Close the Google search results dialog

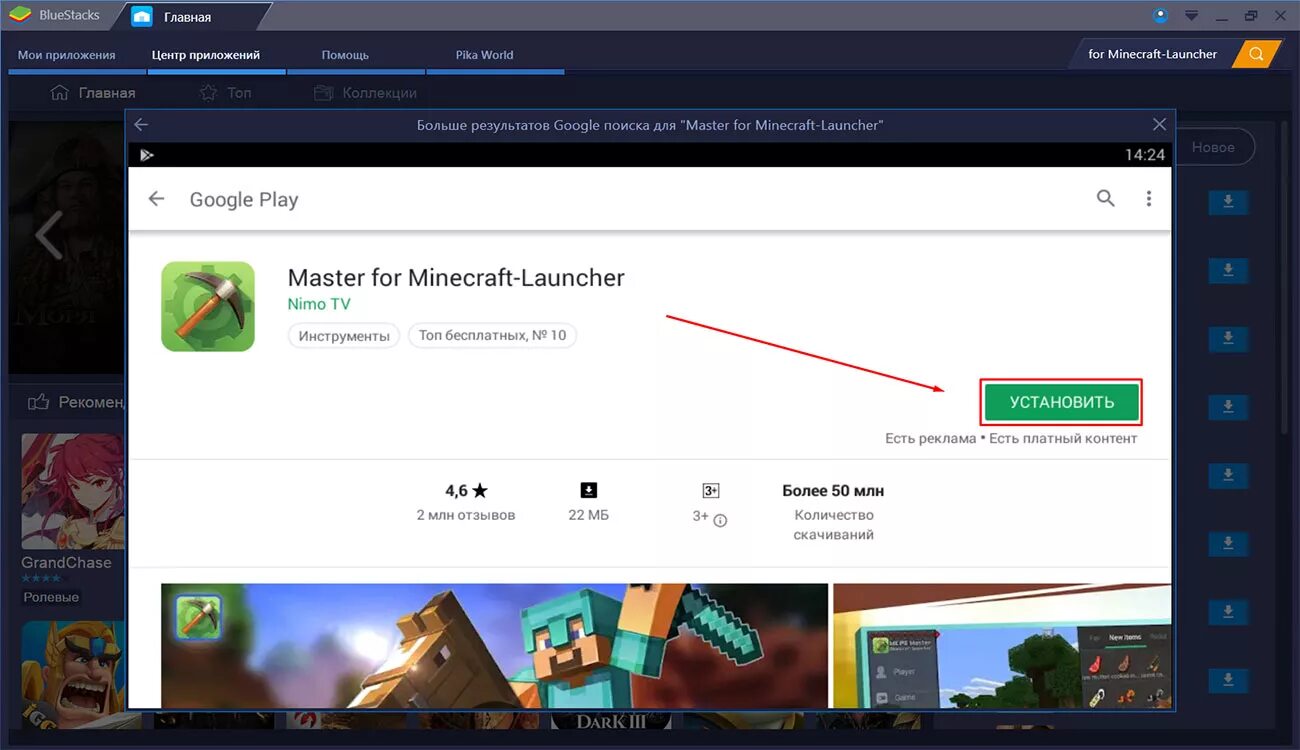[x=1159, y=125]
